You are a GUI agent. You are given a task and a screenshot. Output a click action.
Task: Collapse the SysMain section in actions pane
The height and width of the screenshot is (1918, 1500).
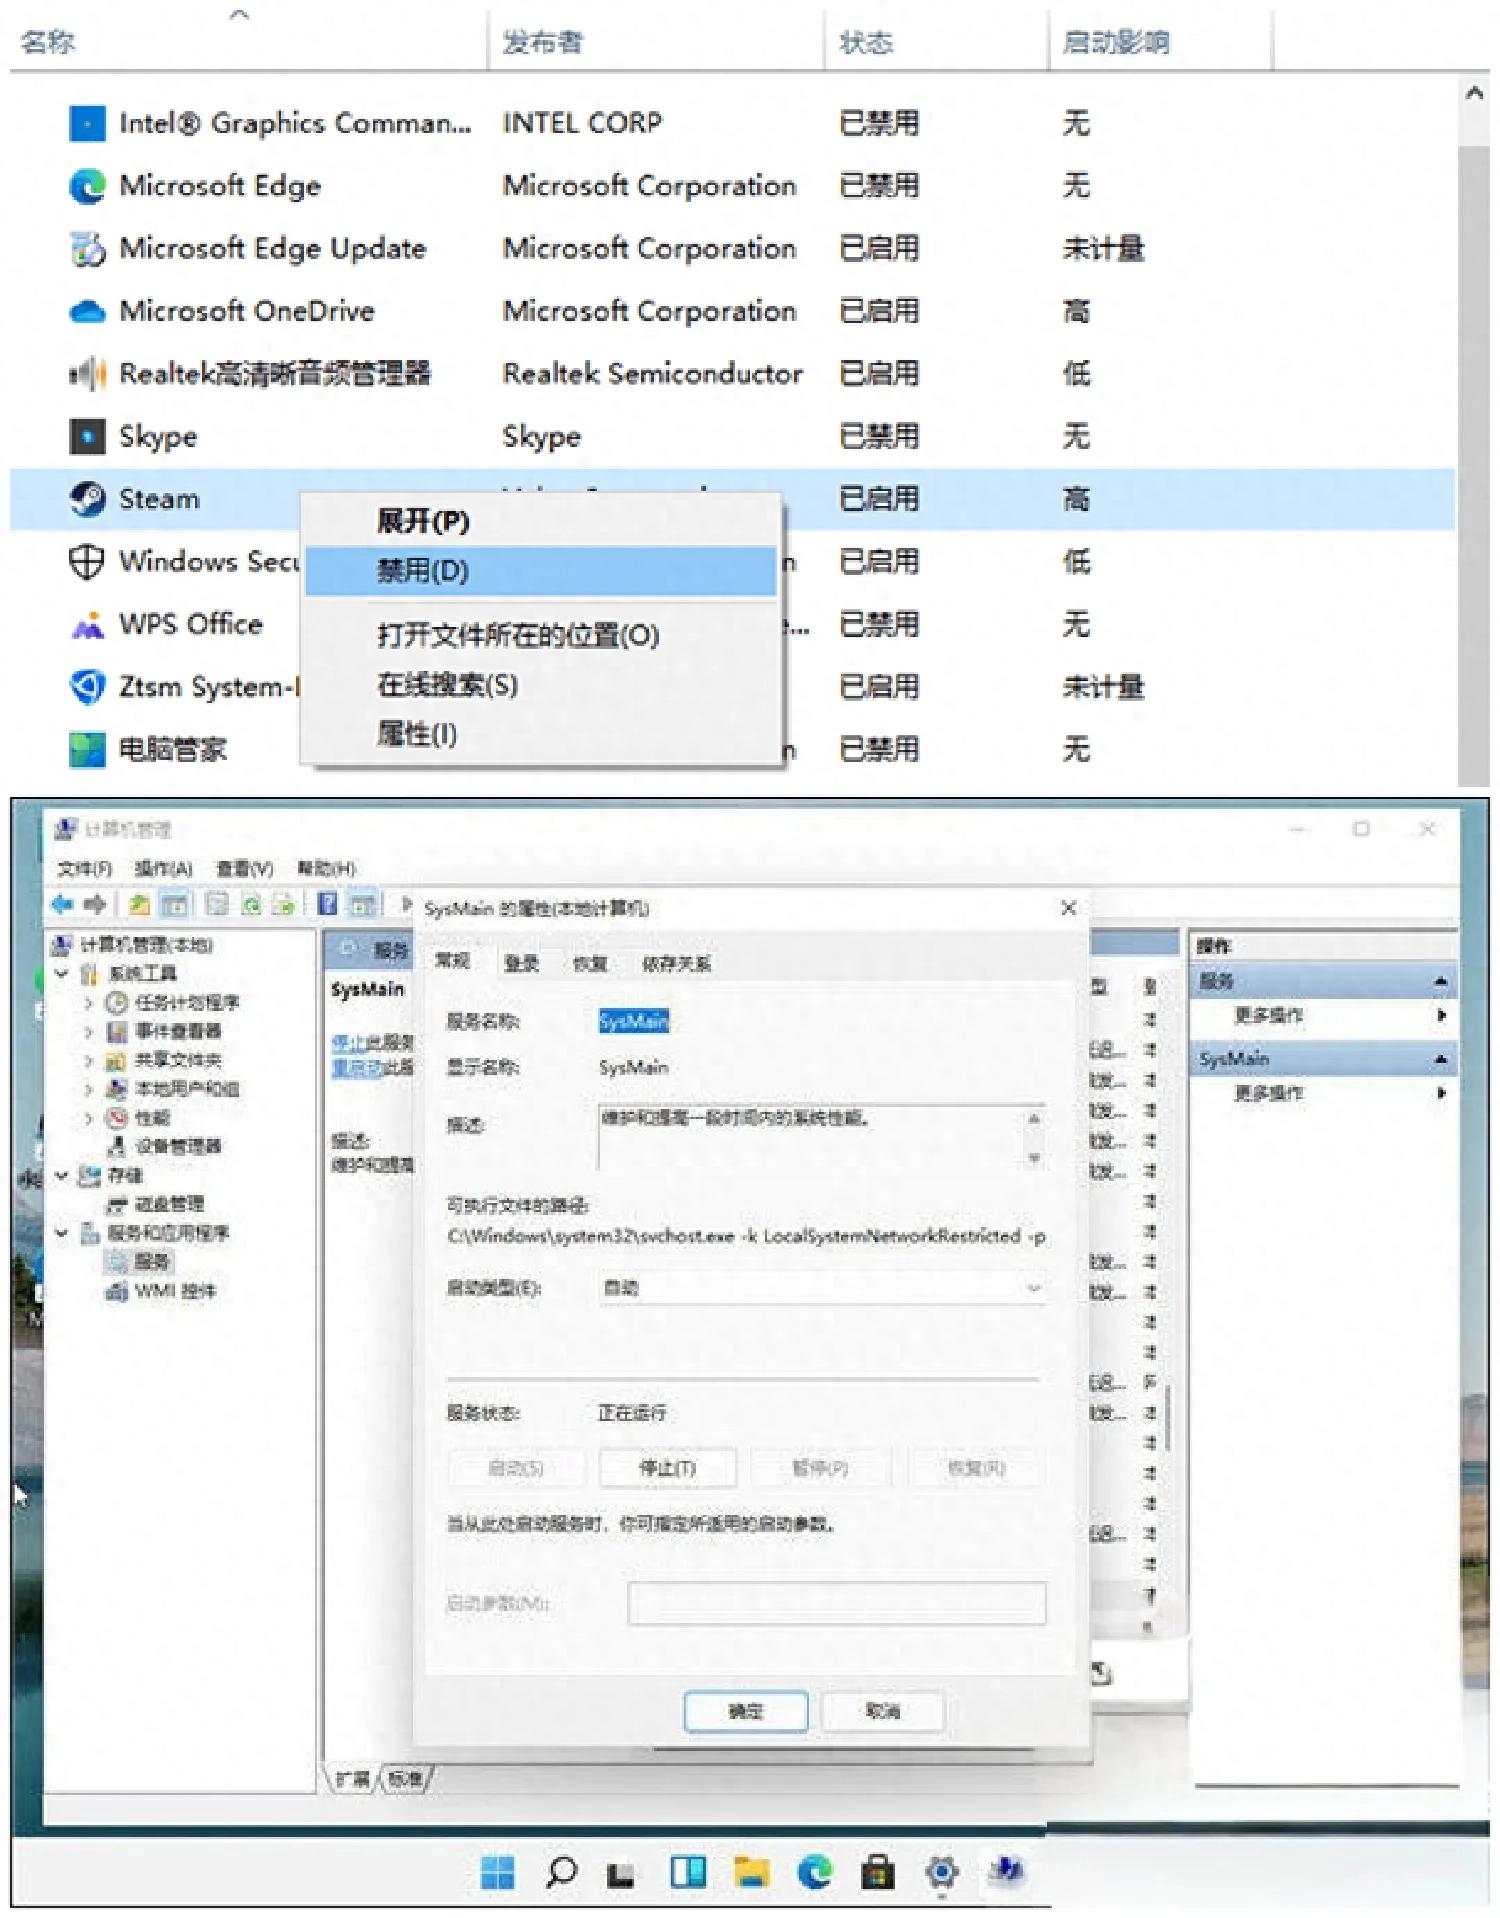(1440, 1059)
